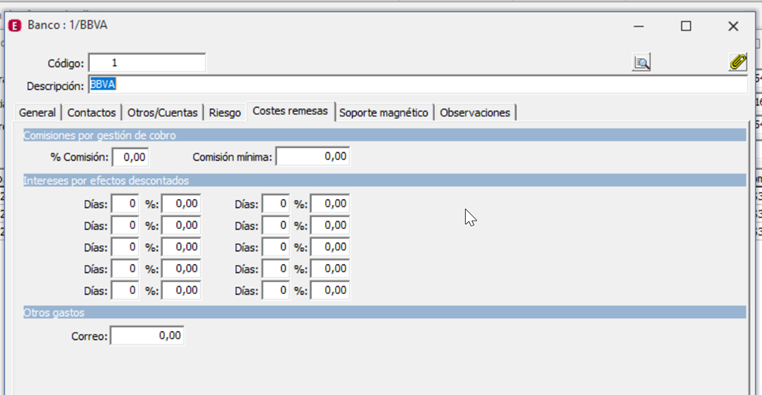
Task: Click % field in fourth row, left column
Action: coord(181,269)
